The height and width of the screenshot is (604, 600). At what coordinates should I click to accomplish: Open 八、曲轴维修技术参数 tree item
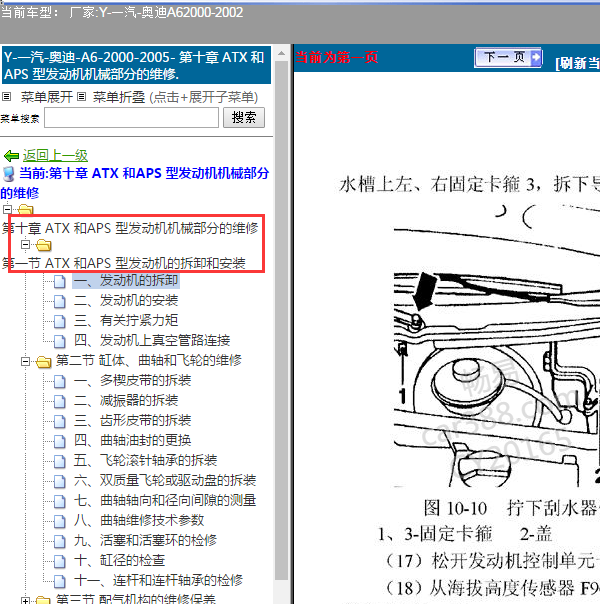coord(139,521)
